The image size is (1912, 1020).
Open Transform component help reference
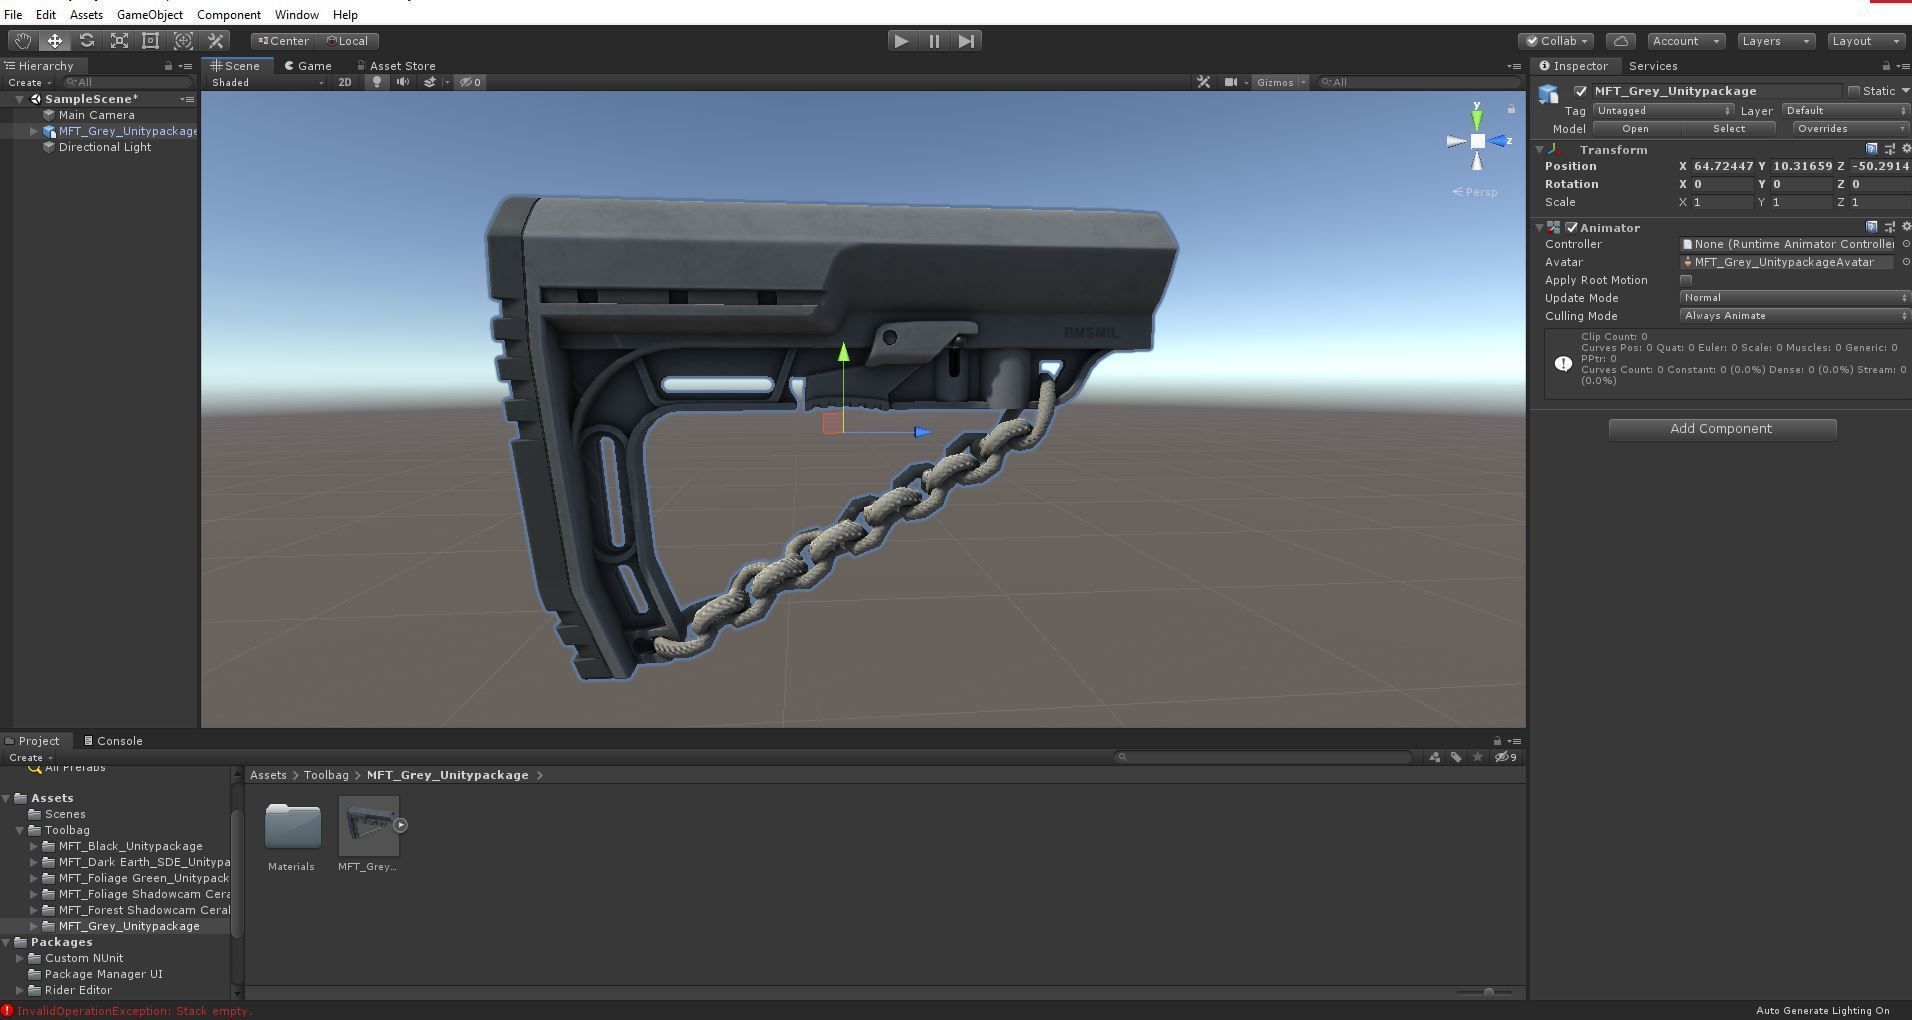(1872, 149)
